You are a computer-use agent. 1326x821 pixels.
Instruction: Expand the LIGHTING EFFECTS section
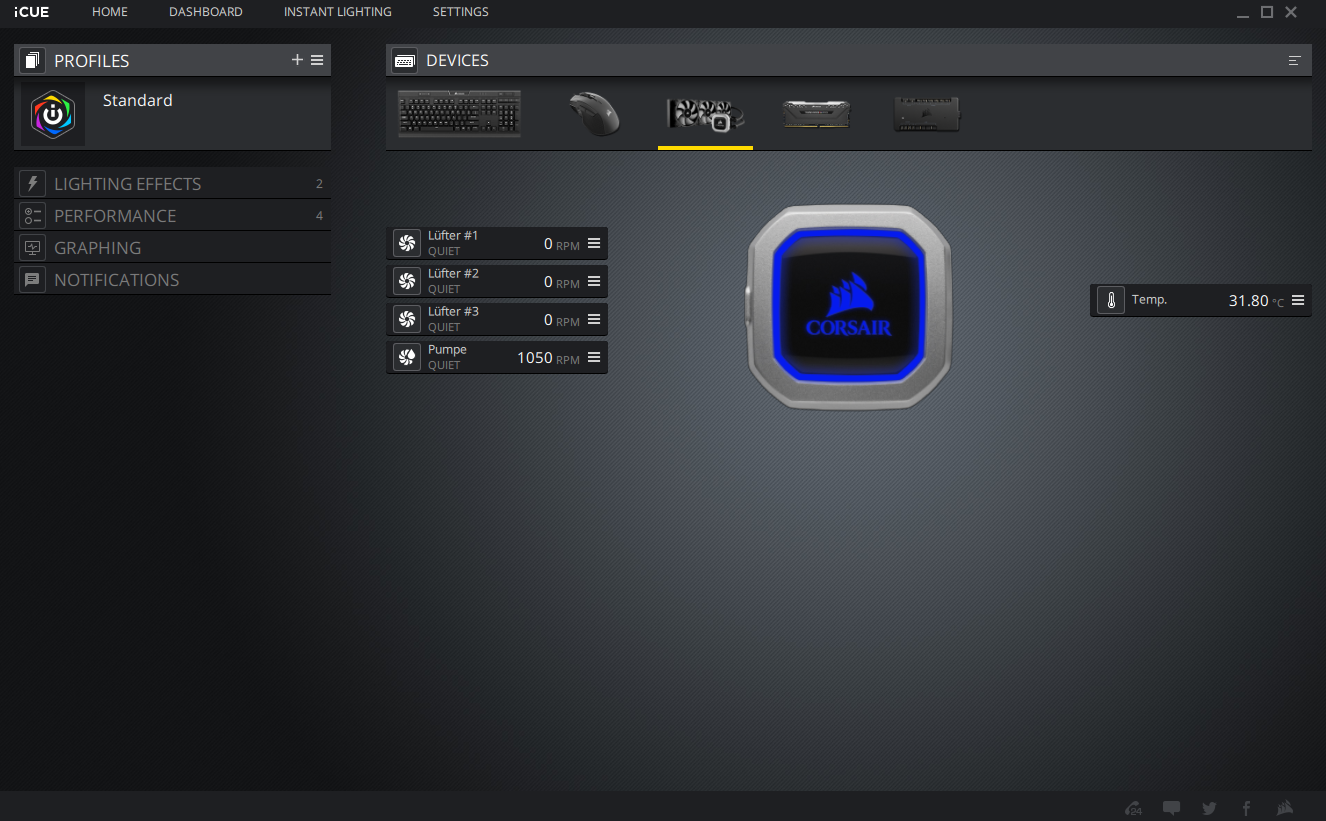(x=172, y=184)
